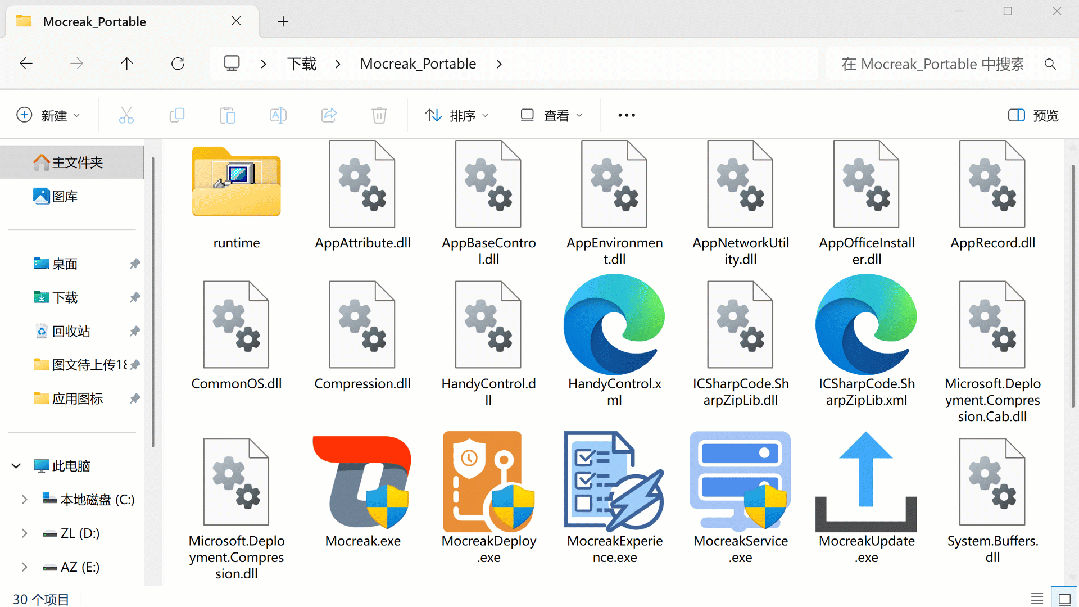
Task: Open the runtime folder icon
Action: (236, 182)
